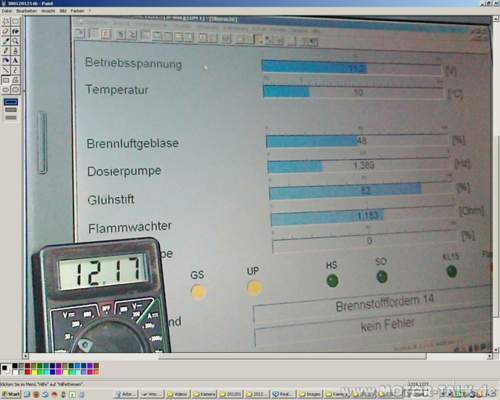Select the outline-only shape fill option
500x400 pixels.
[x=11, y=102]
